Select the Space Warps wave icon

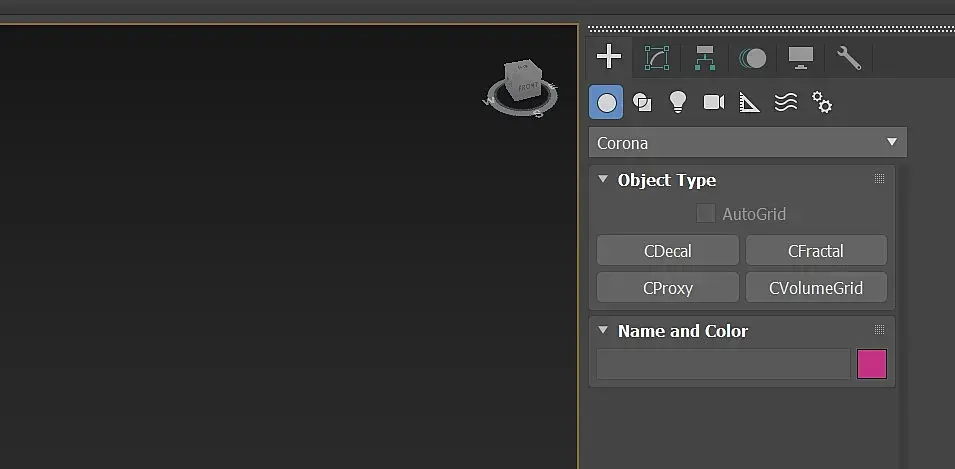pos(786,102)
